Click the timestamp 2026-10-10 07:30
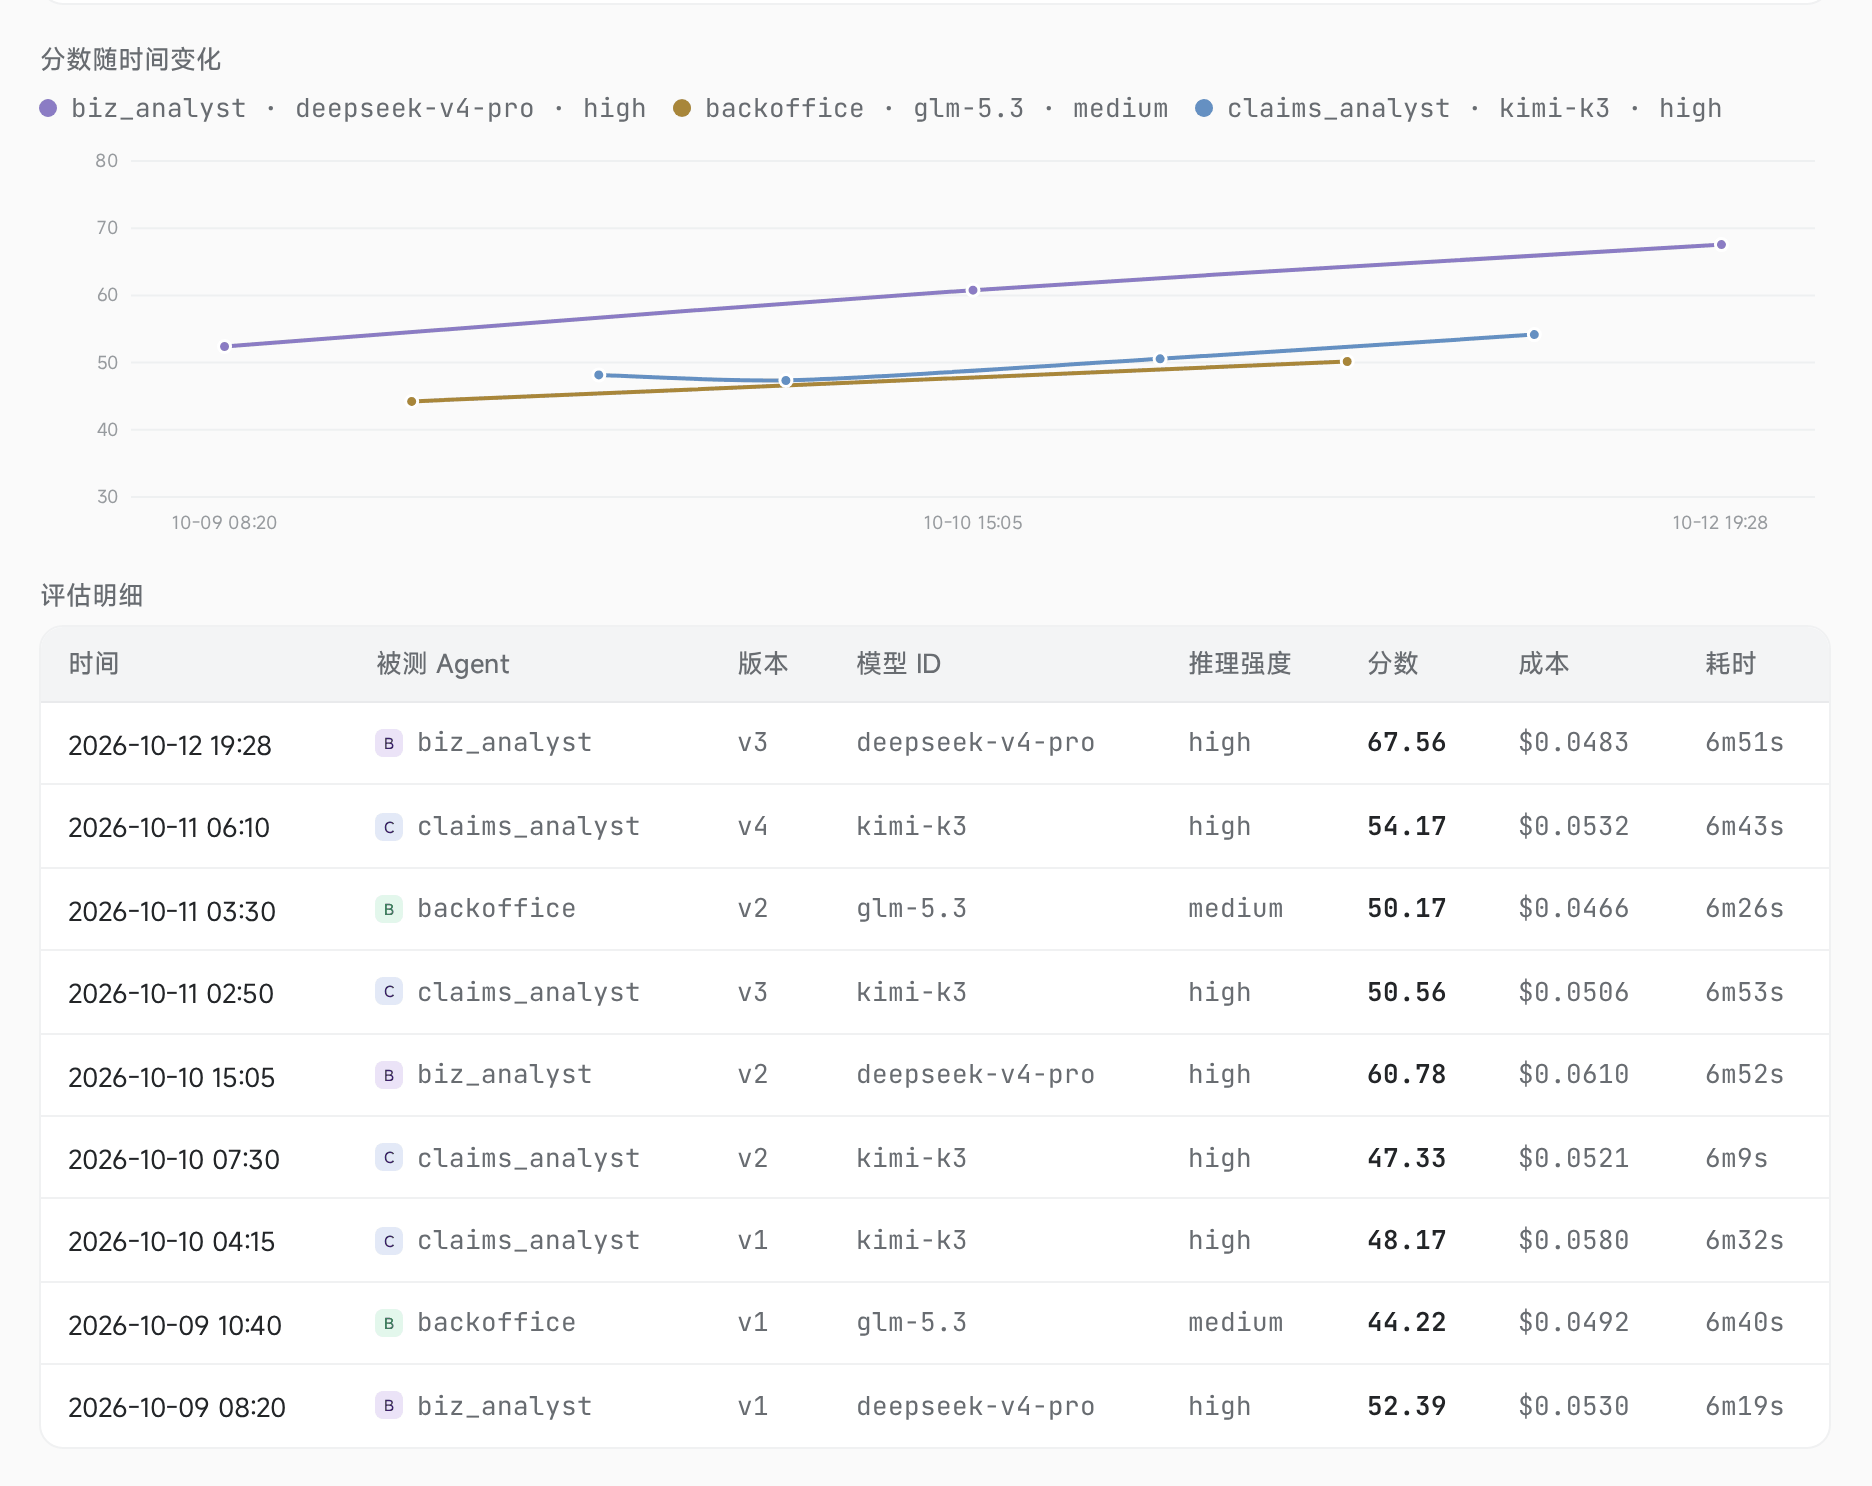The image size is (1872, 1486). (x=174, y=1159)
